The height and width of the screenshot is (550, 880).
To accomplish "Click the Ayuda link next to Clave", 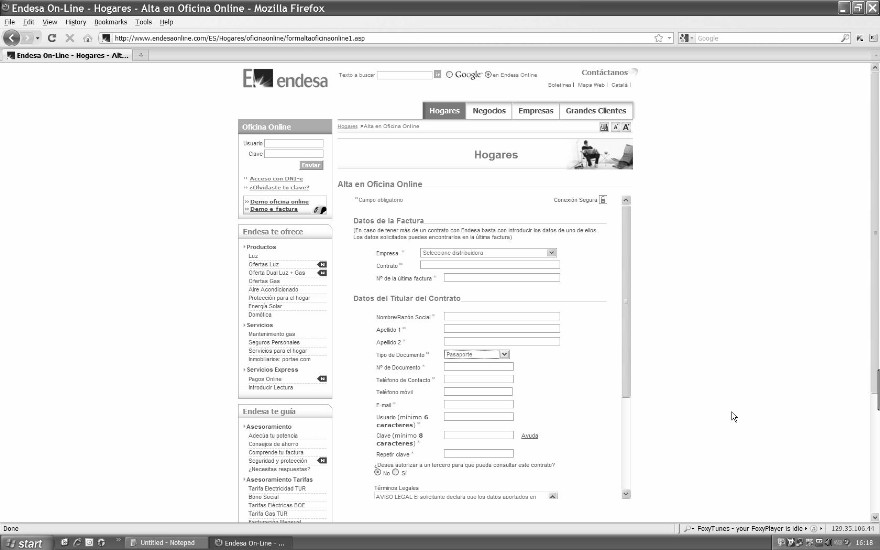I will pyautogui.click(x=530, y=436).
